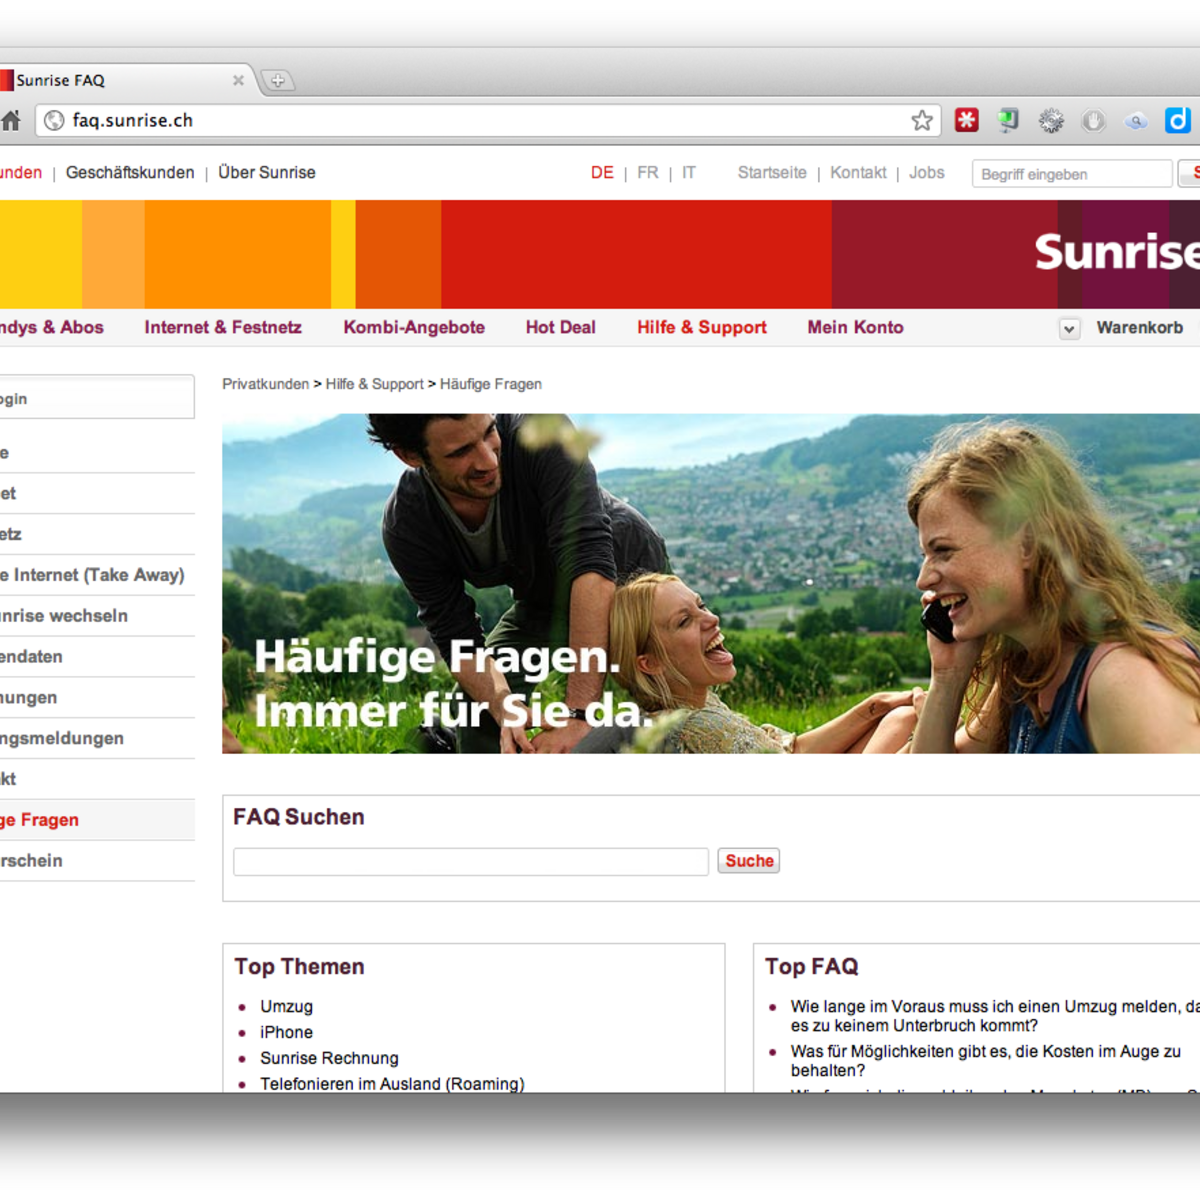Click the Suche button
1200x1200 pixels.
point(749,861)
